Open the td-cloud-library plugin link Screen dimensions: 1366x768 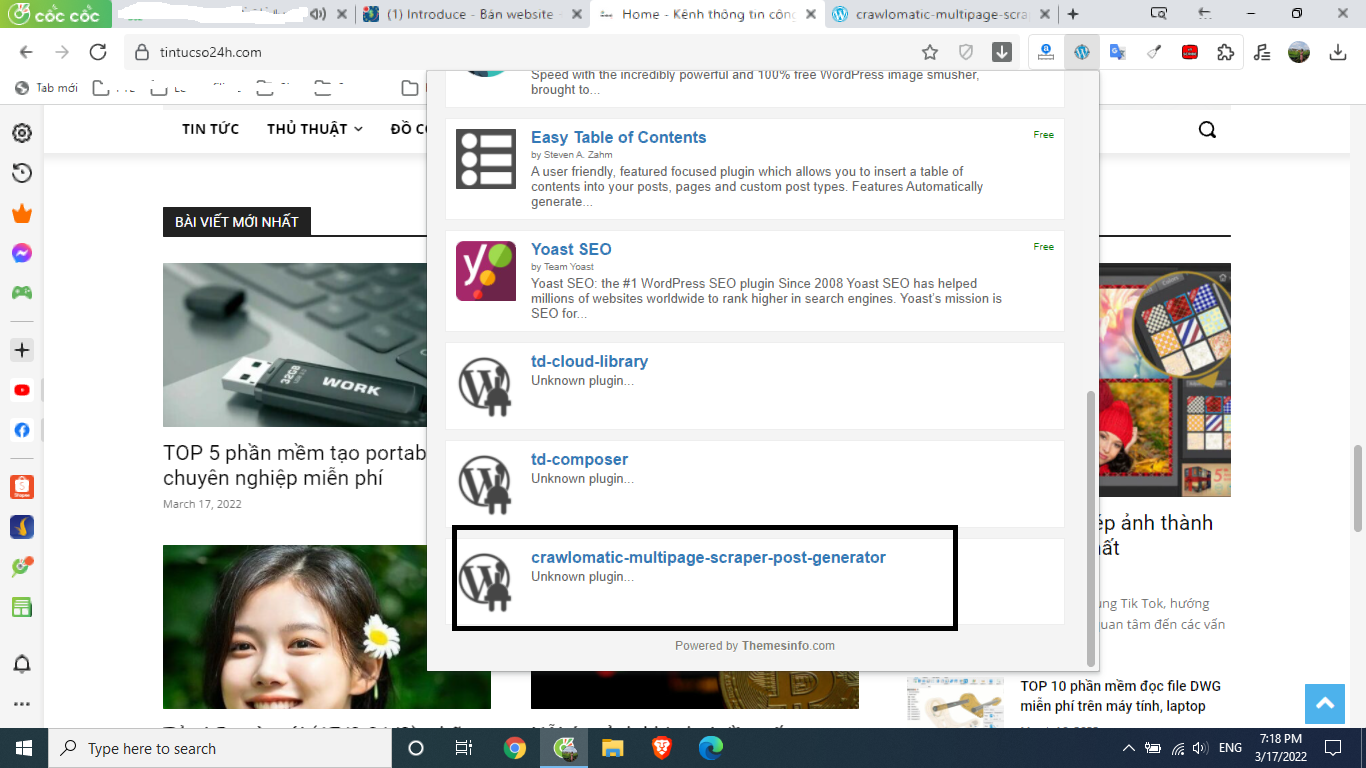pos(589,361)
